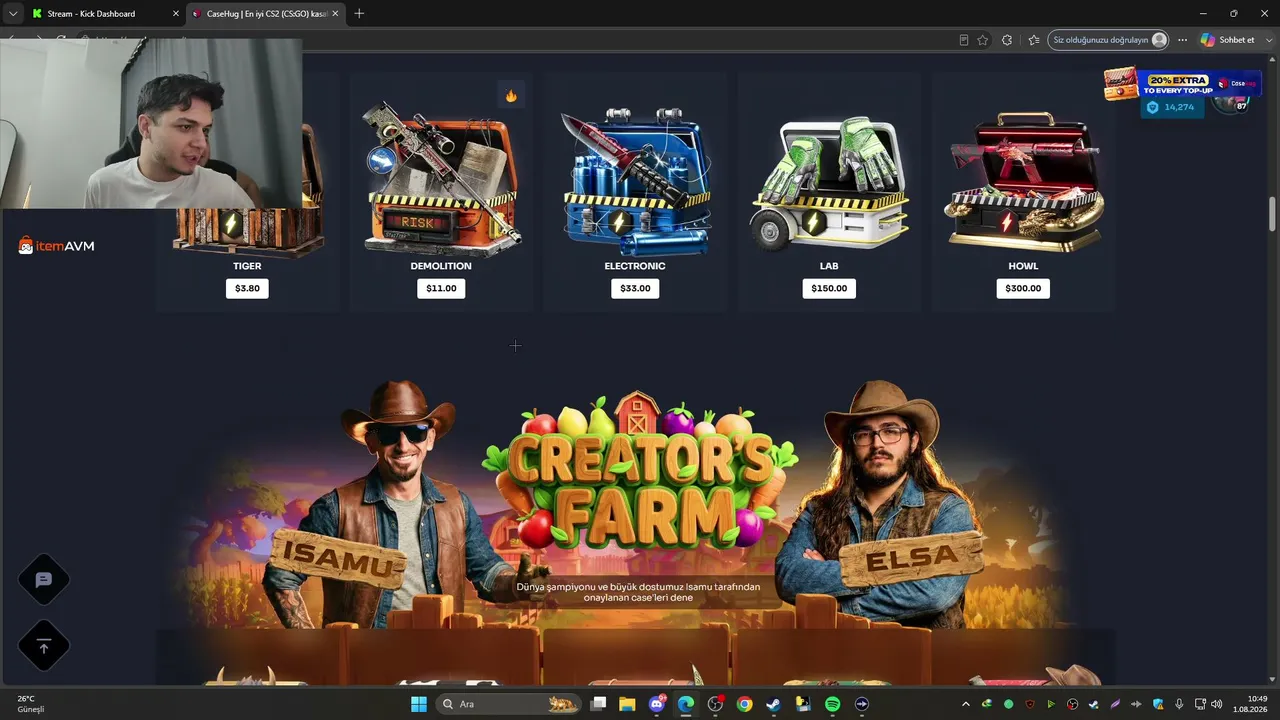The width and height of the screenshot is (1280, 720).
Task: Open File Explorer from the taskbar
Action: tap(627, 704)
